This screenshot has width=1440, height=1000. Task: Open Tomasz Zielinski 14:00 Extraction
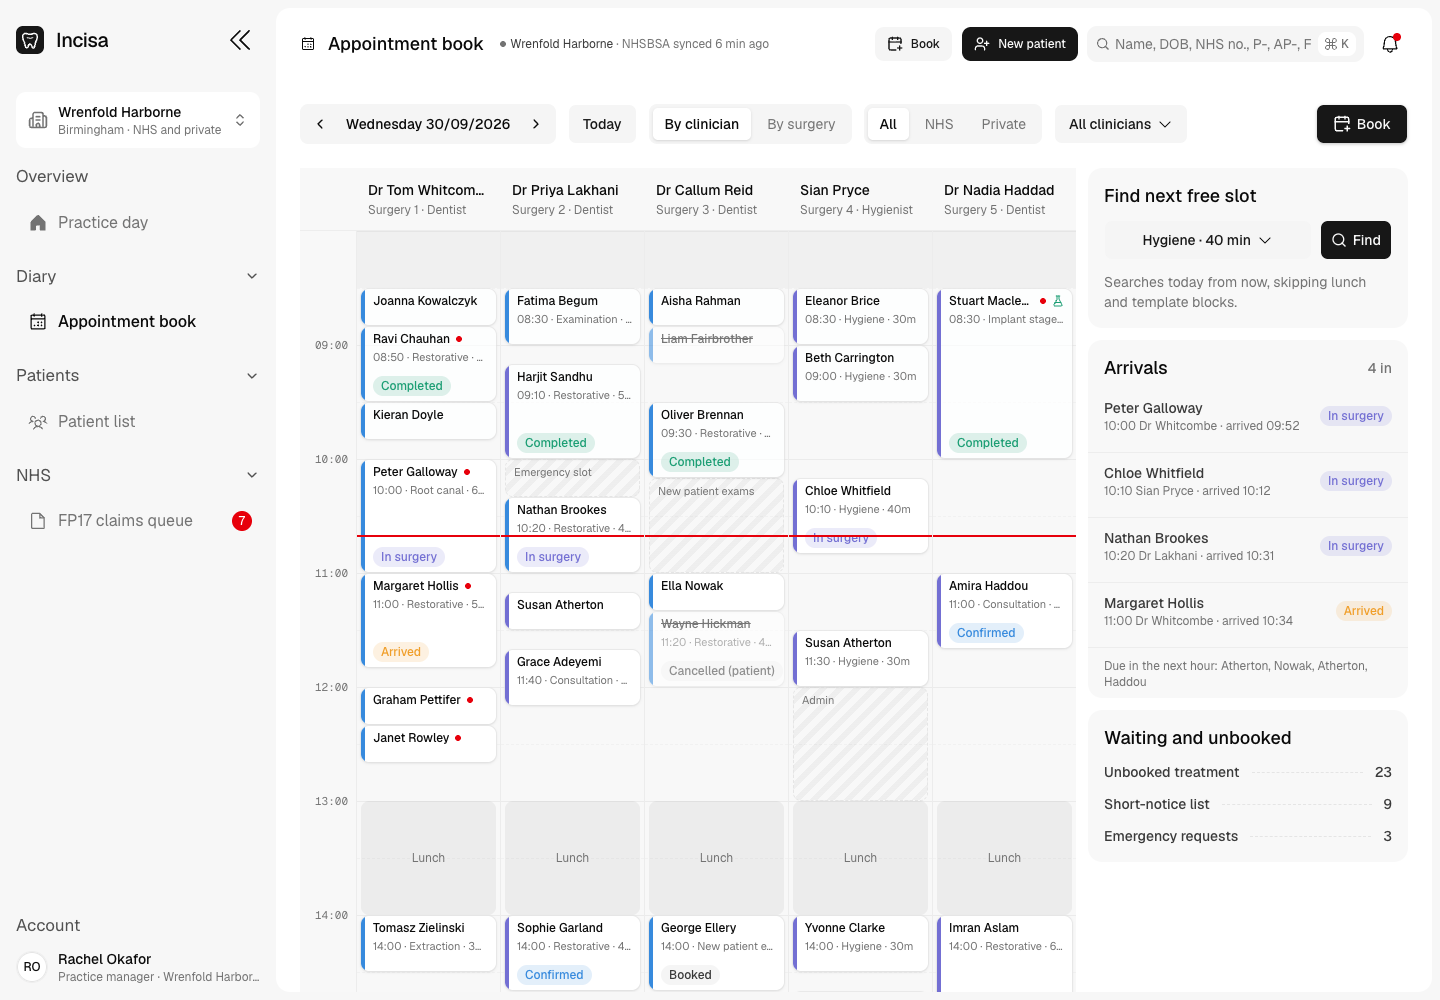pos(429,943)
